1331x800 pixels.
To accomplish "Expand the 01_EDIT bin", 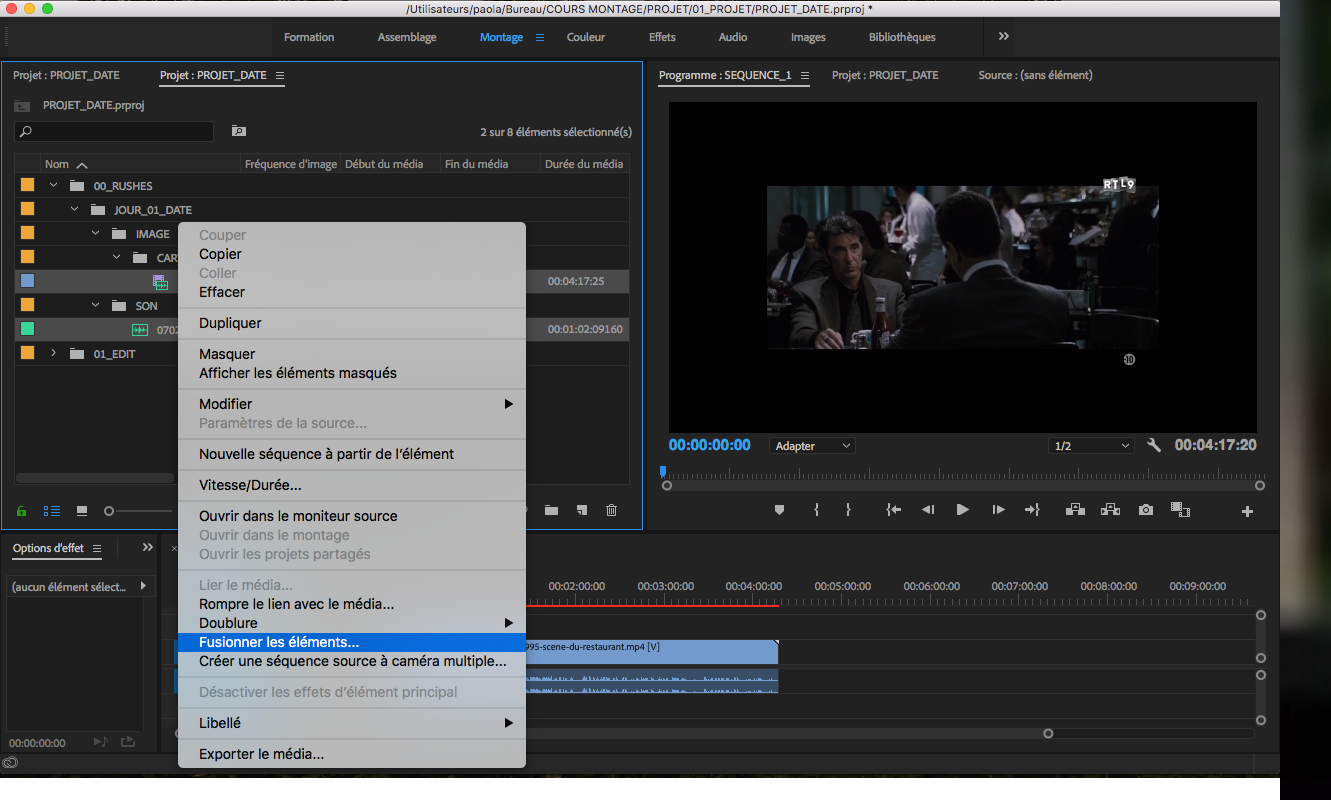I will 54,353.
